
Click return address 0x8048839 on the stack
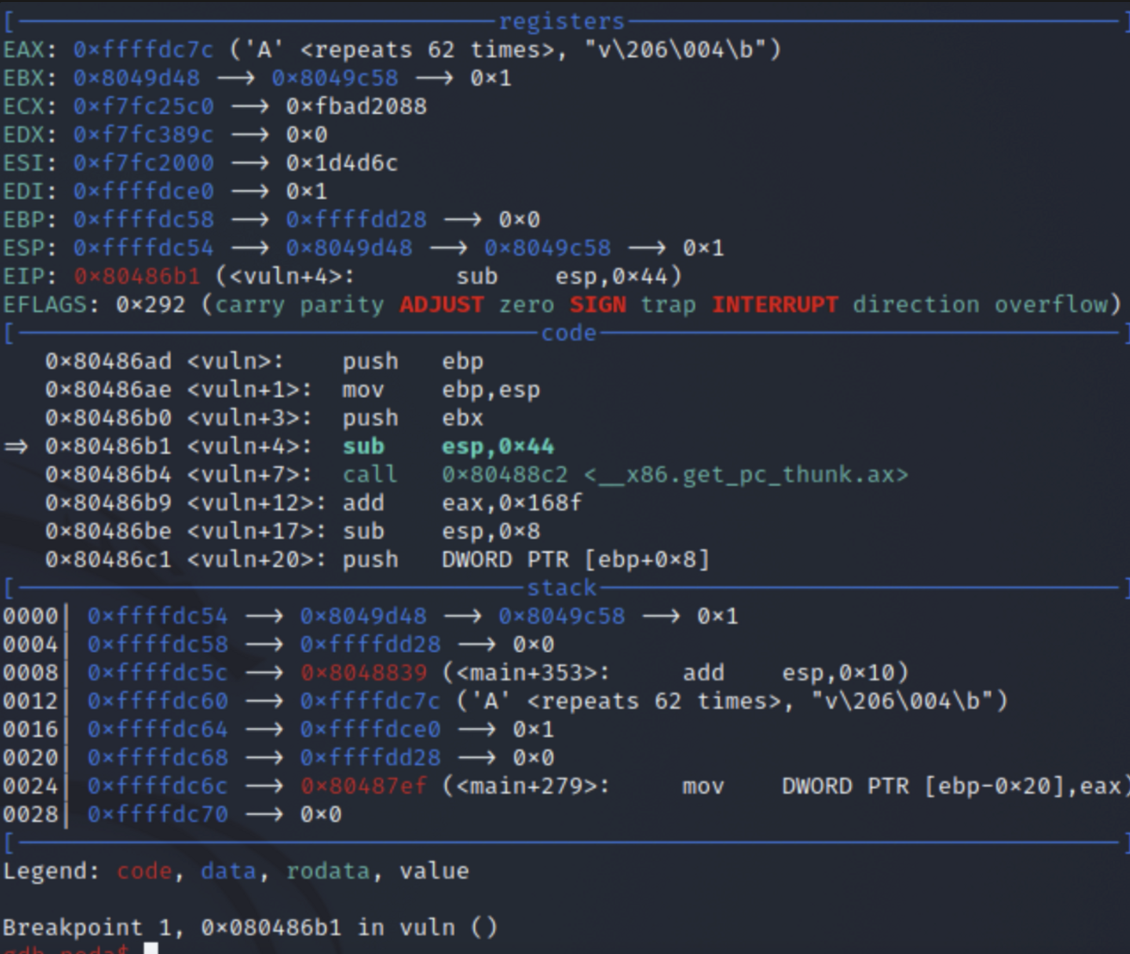pyautogui.click(x=363, y=673)
